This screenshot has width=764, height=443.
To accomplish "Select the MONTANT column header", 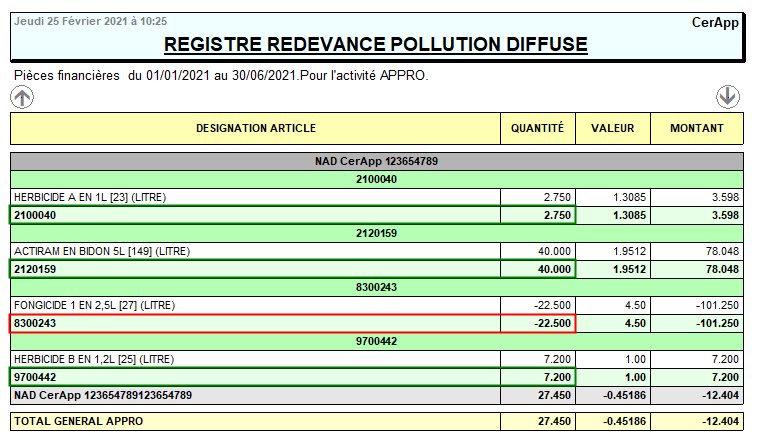I will [697, 128].
